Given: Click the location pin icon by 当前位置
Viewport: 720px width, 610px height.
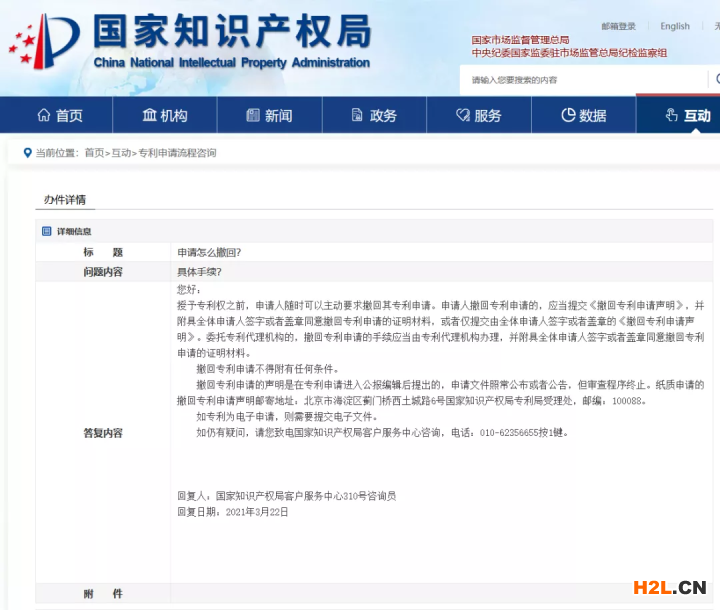Looking at the screenshot, I should coord(28,153).
